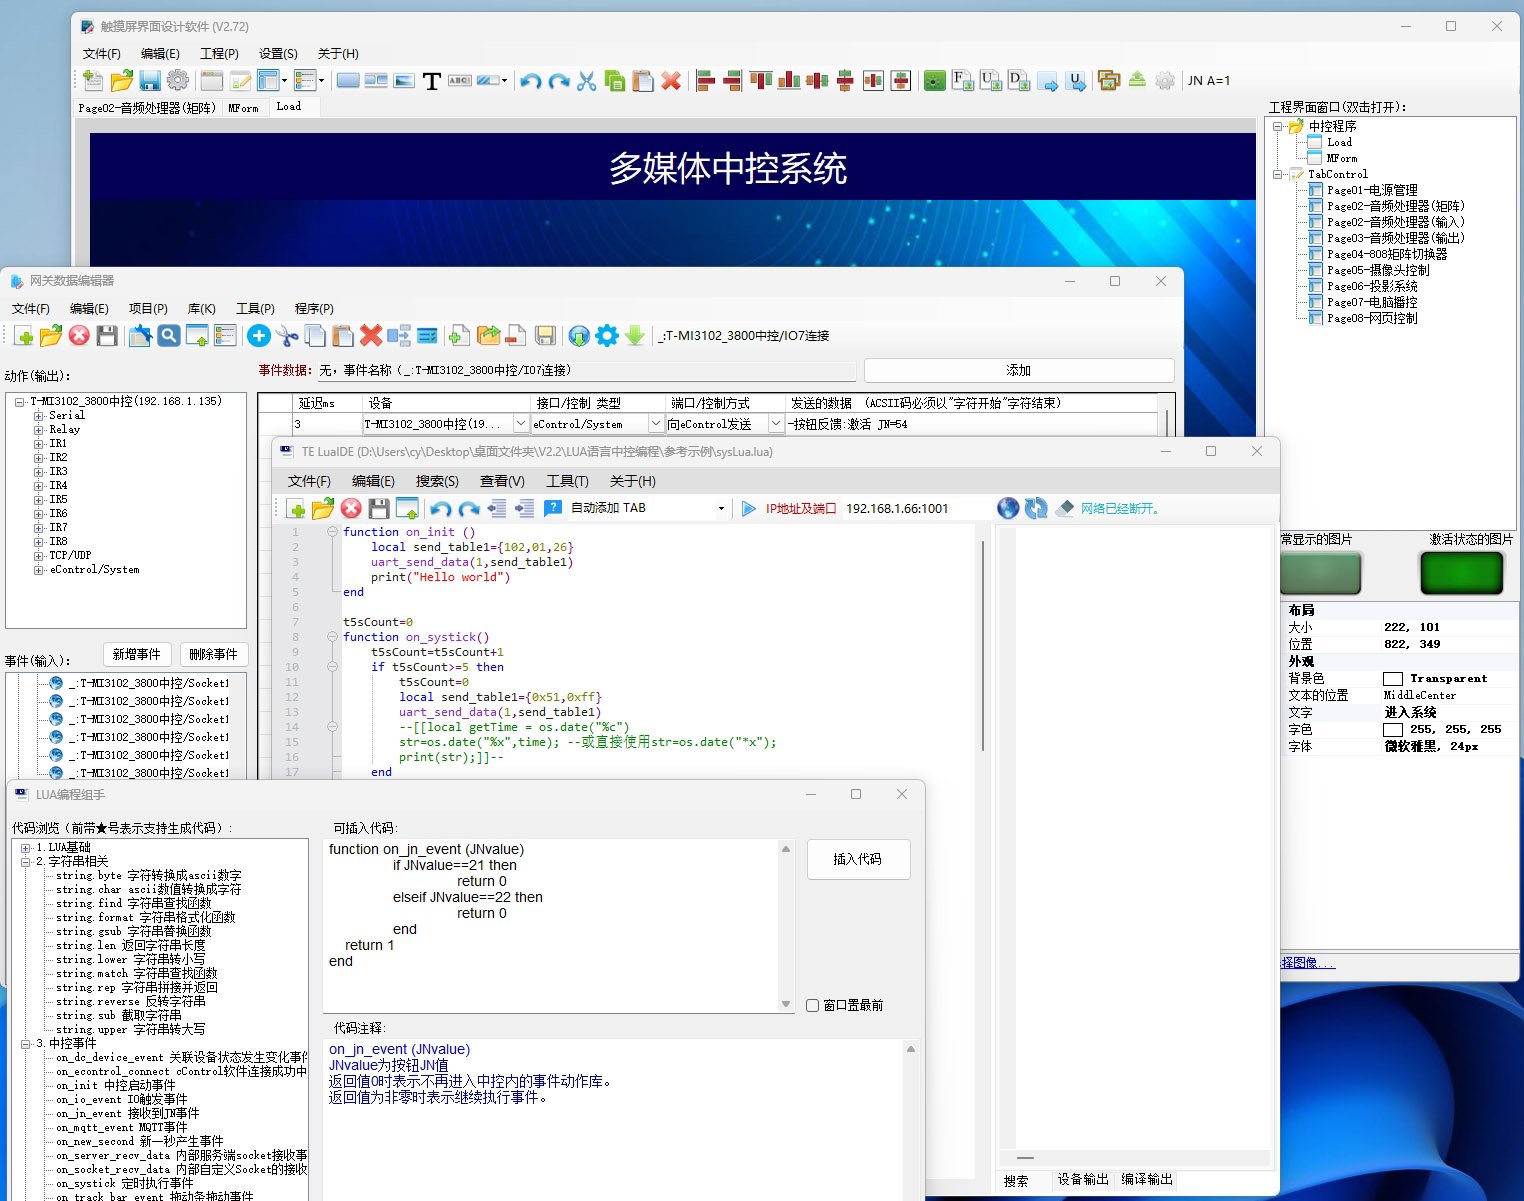
Task: Click the eraser clear icon in LuaIDE toolbar
Action: [x=1064, y=508]
